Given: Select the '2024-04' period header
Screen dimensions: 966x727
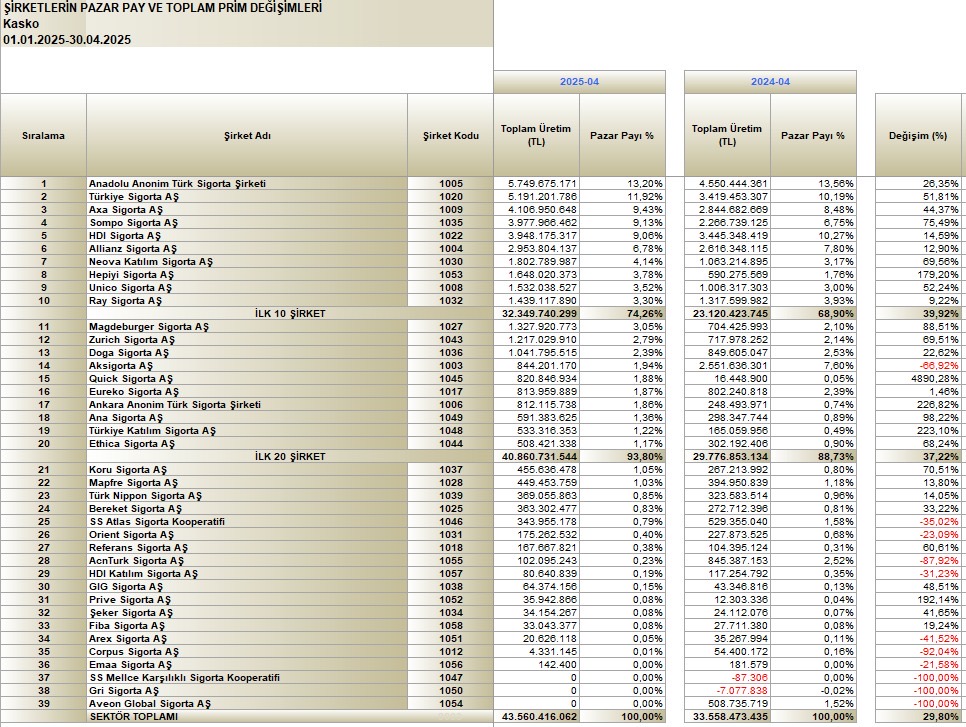Looking at the screenshot, I should 770,82.
